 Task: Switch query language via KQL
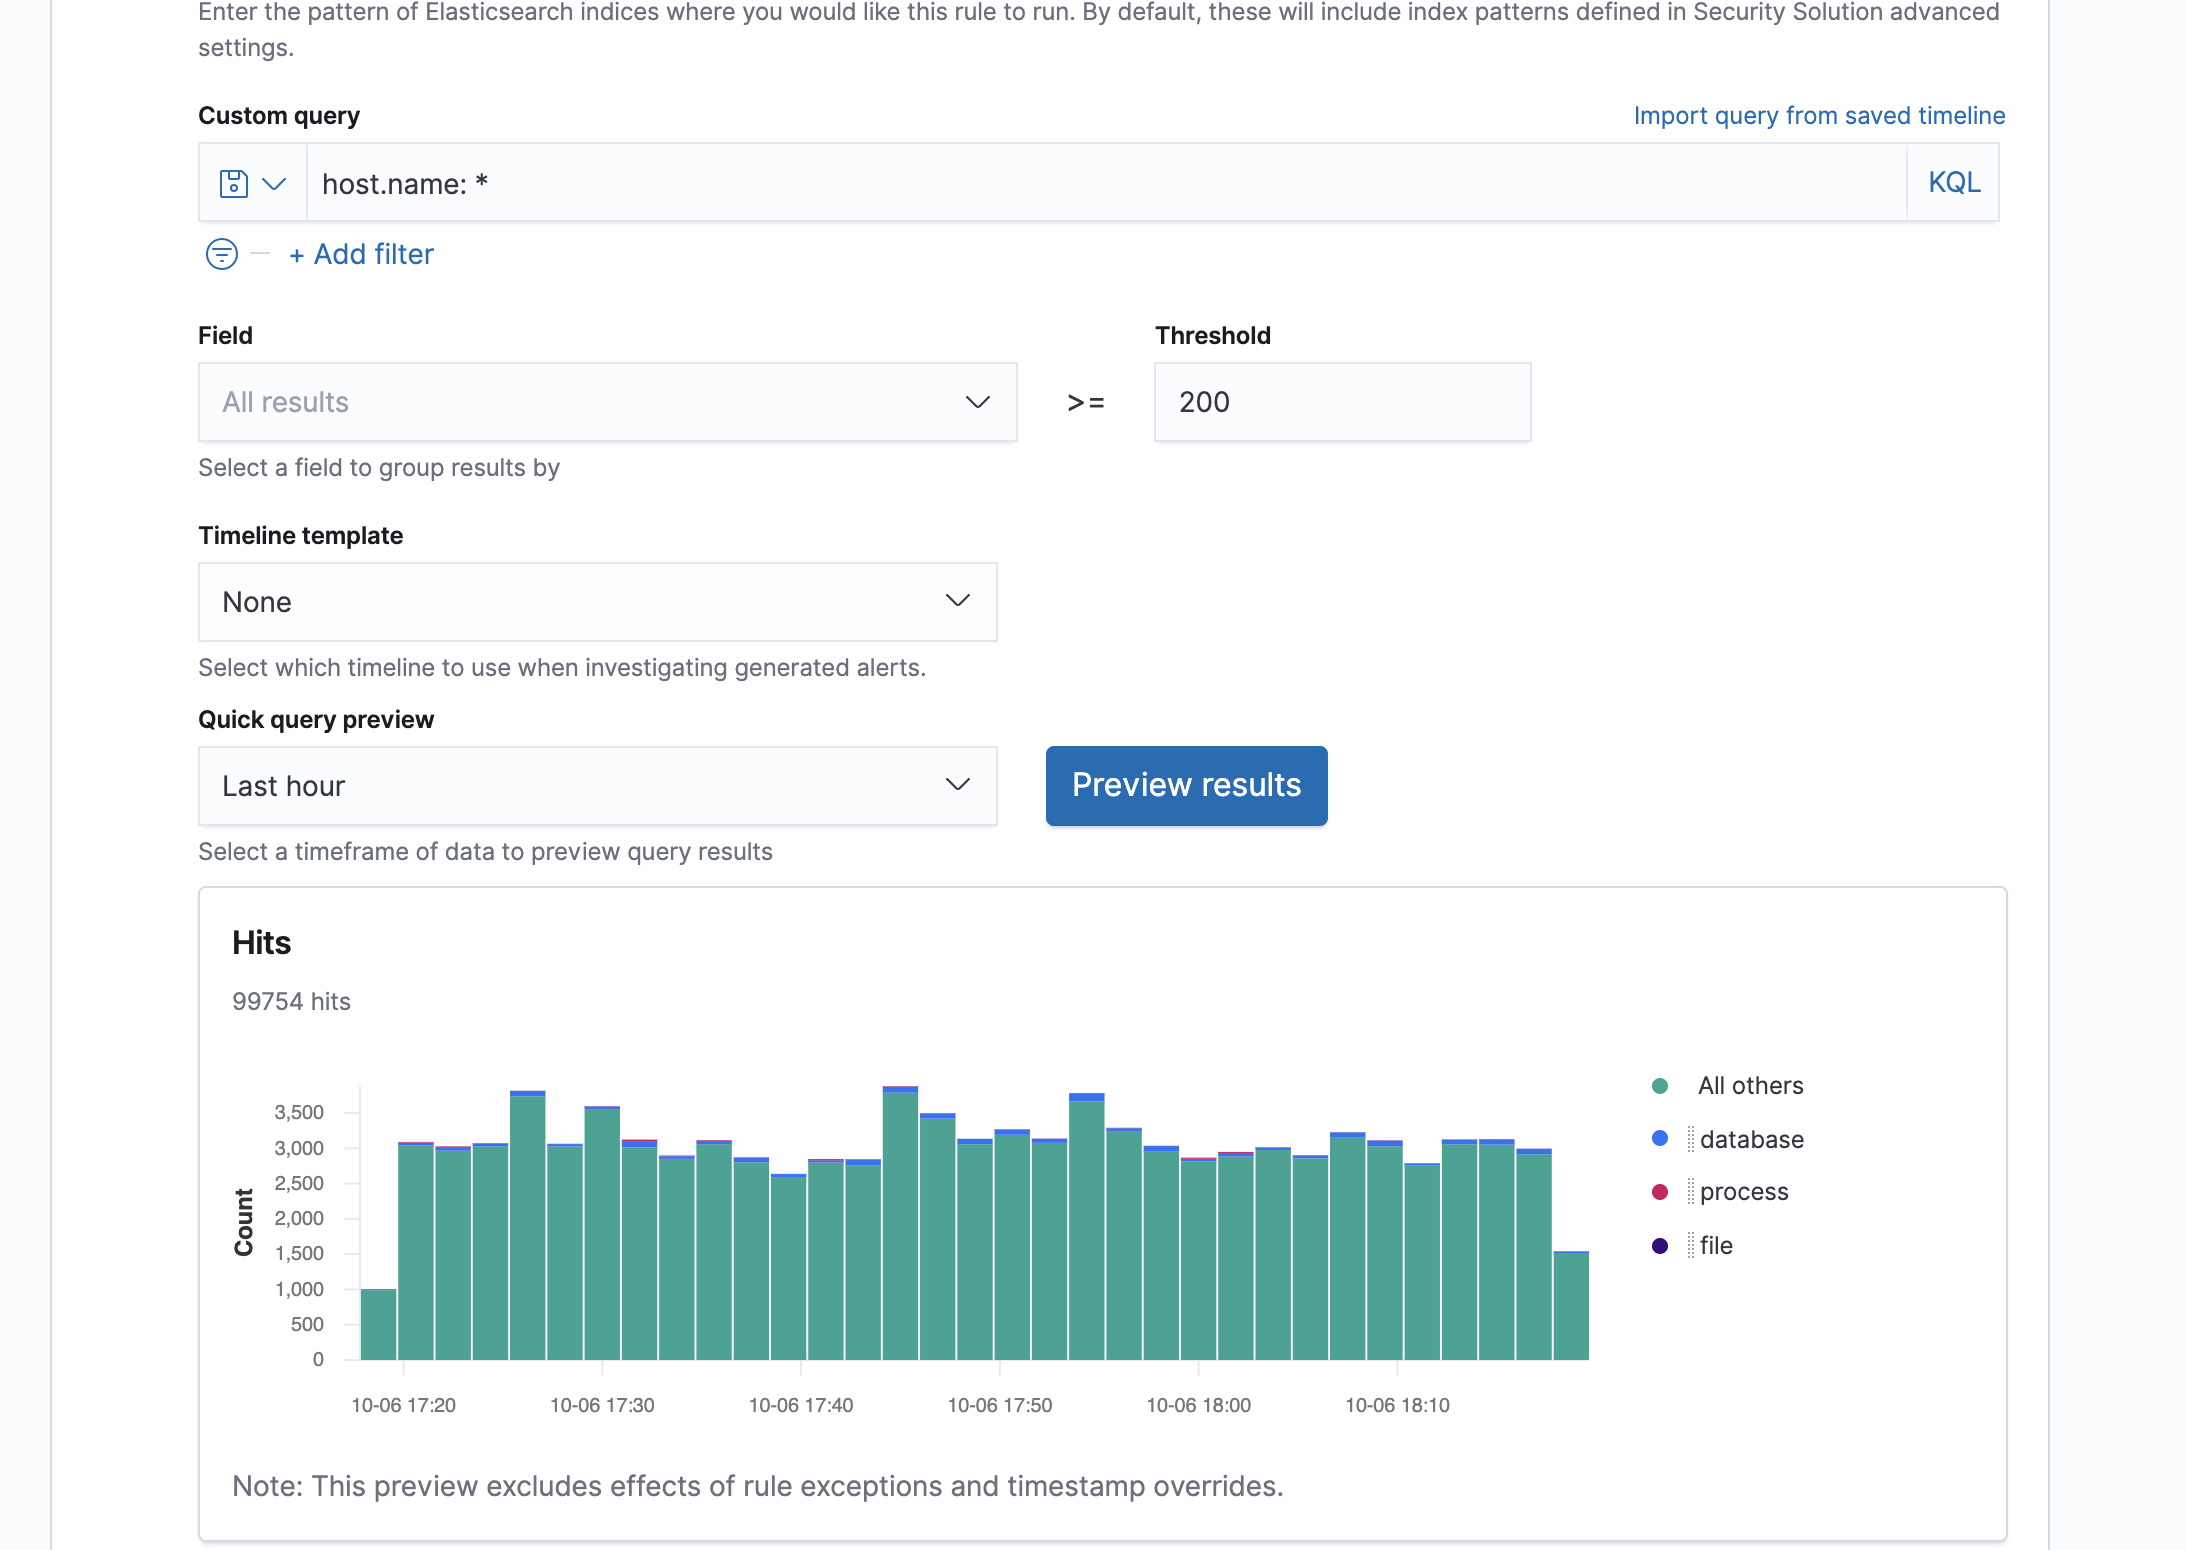tap(1953, 183)
